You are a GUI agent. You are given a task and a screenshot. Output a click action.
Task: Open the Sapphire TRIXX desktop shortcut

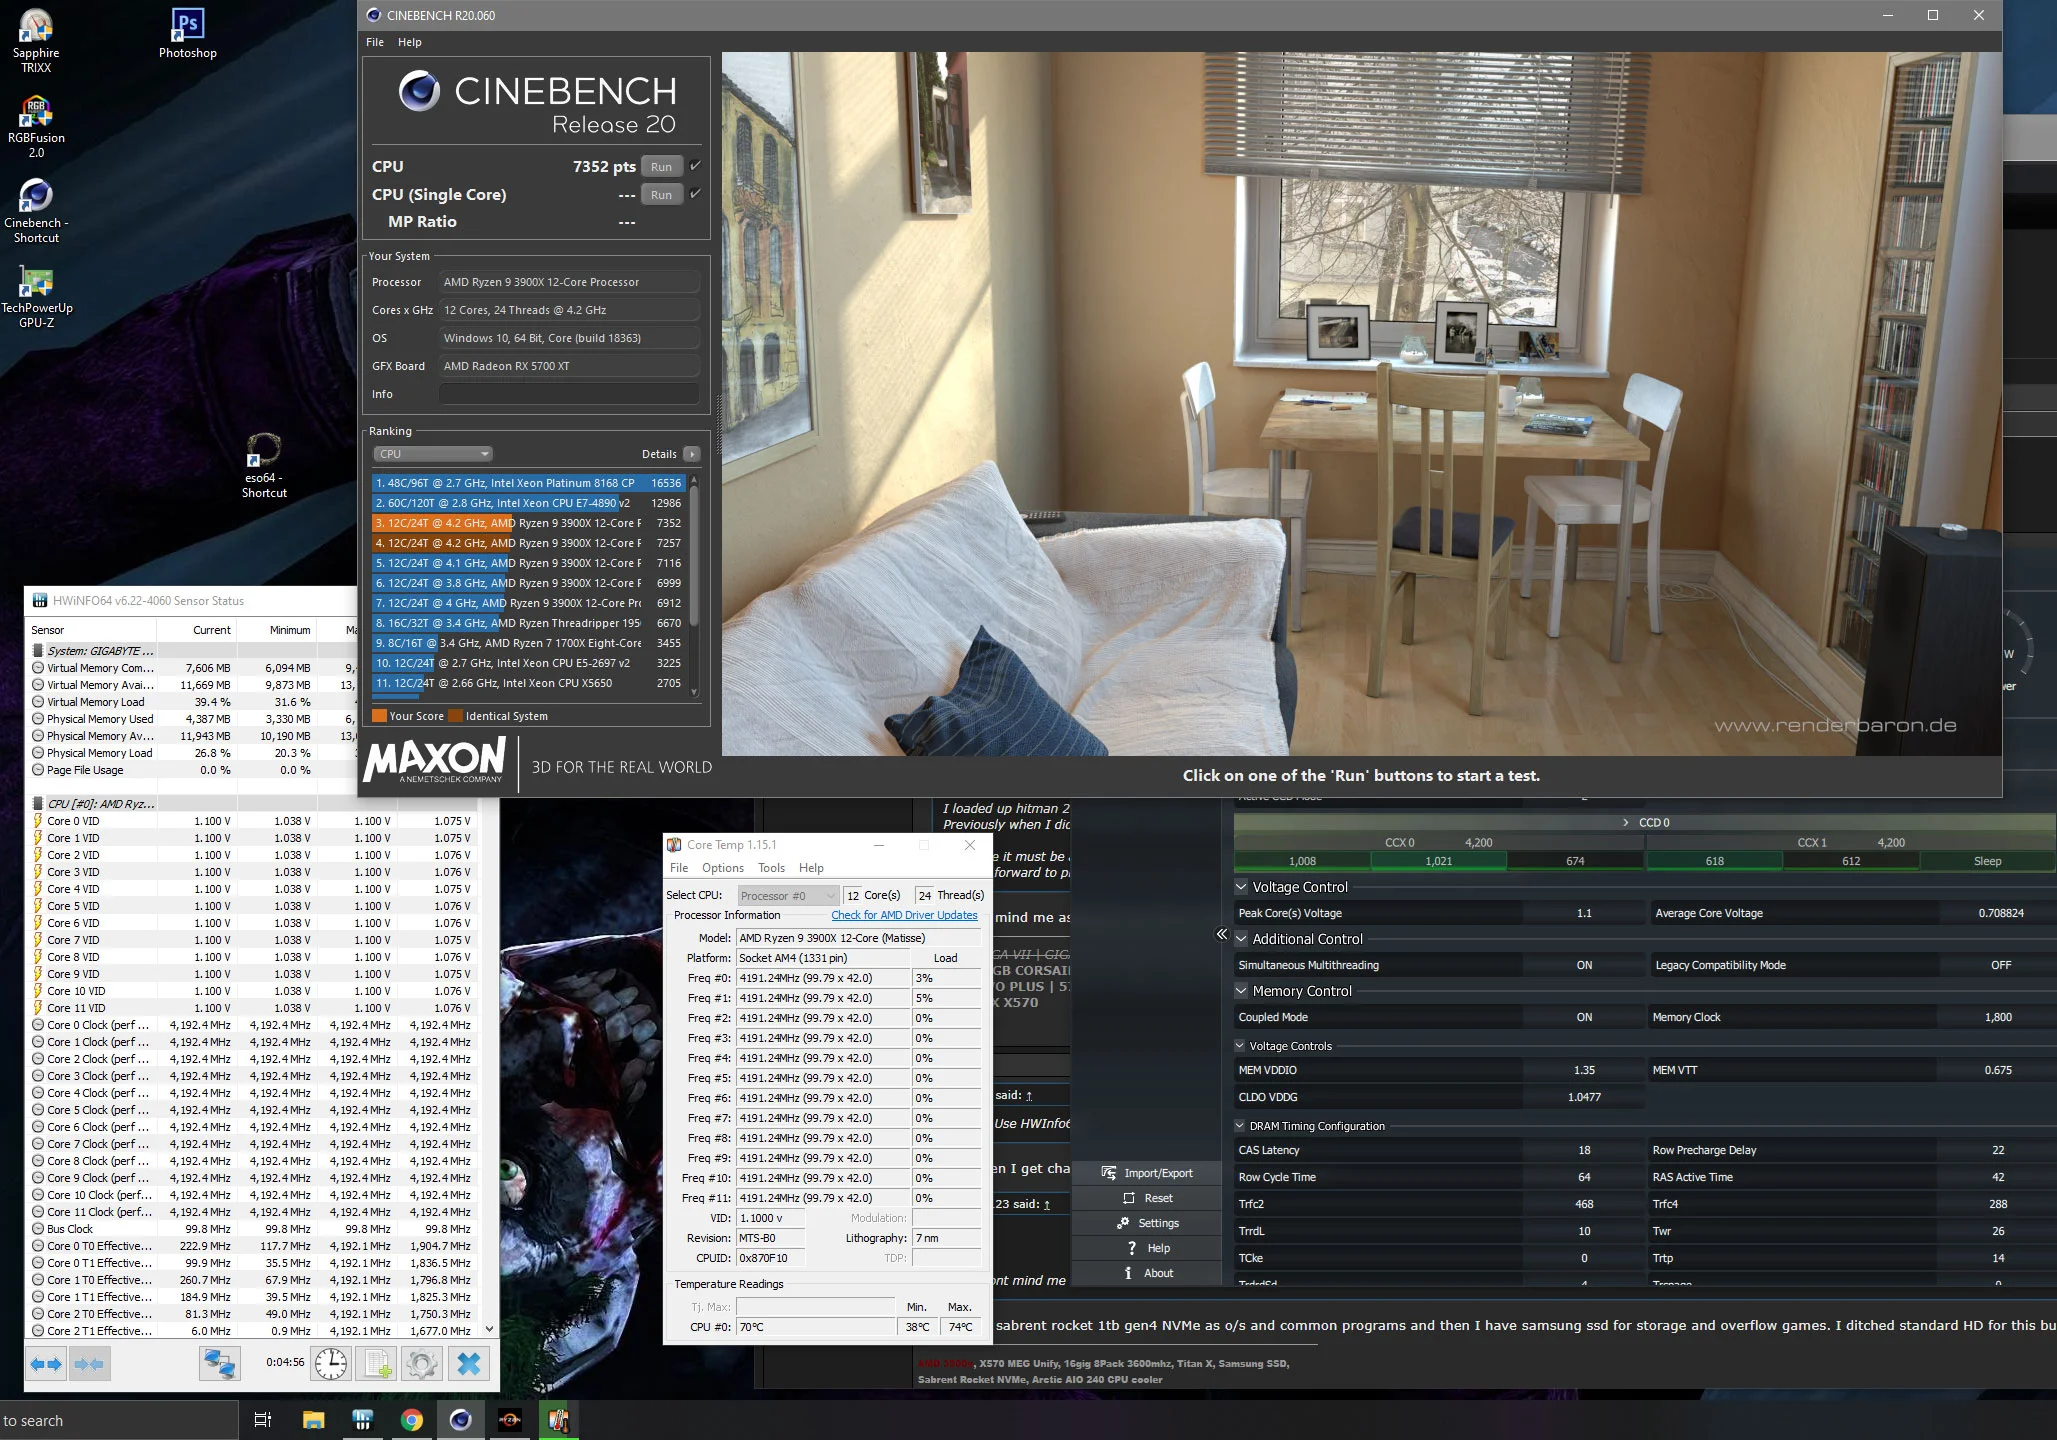tap(36, 40)
